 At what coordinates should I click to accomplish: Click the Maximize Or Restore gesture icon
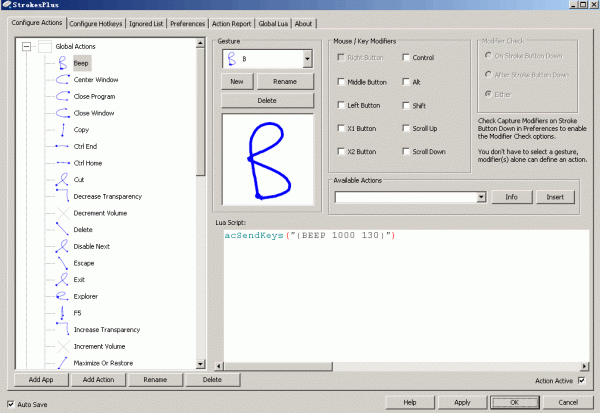click(x=62, y=362)
